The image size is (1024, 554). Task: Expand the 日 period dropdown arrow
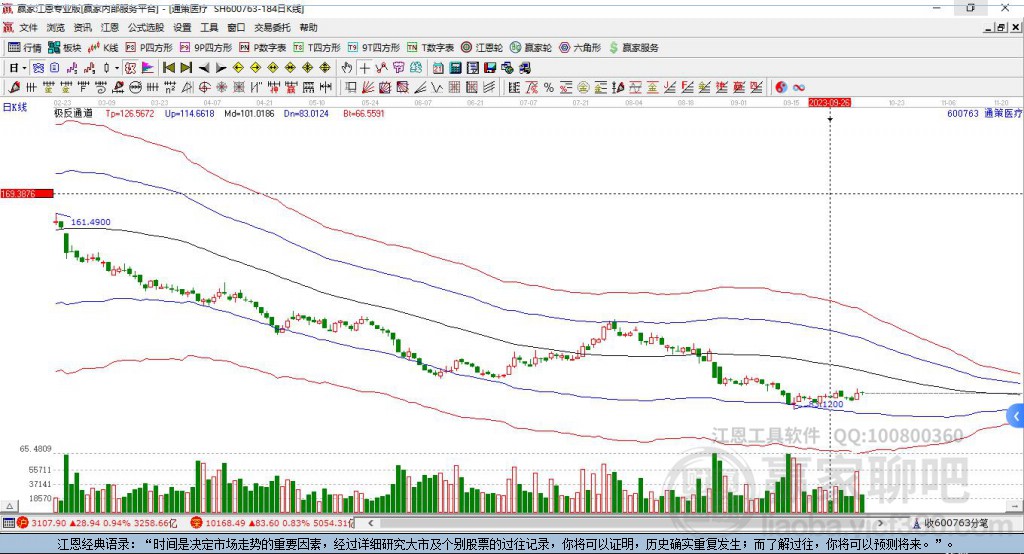coord(24,68)
